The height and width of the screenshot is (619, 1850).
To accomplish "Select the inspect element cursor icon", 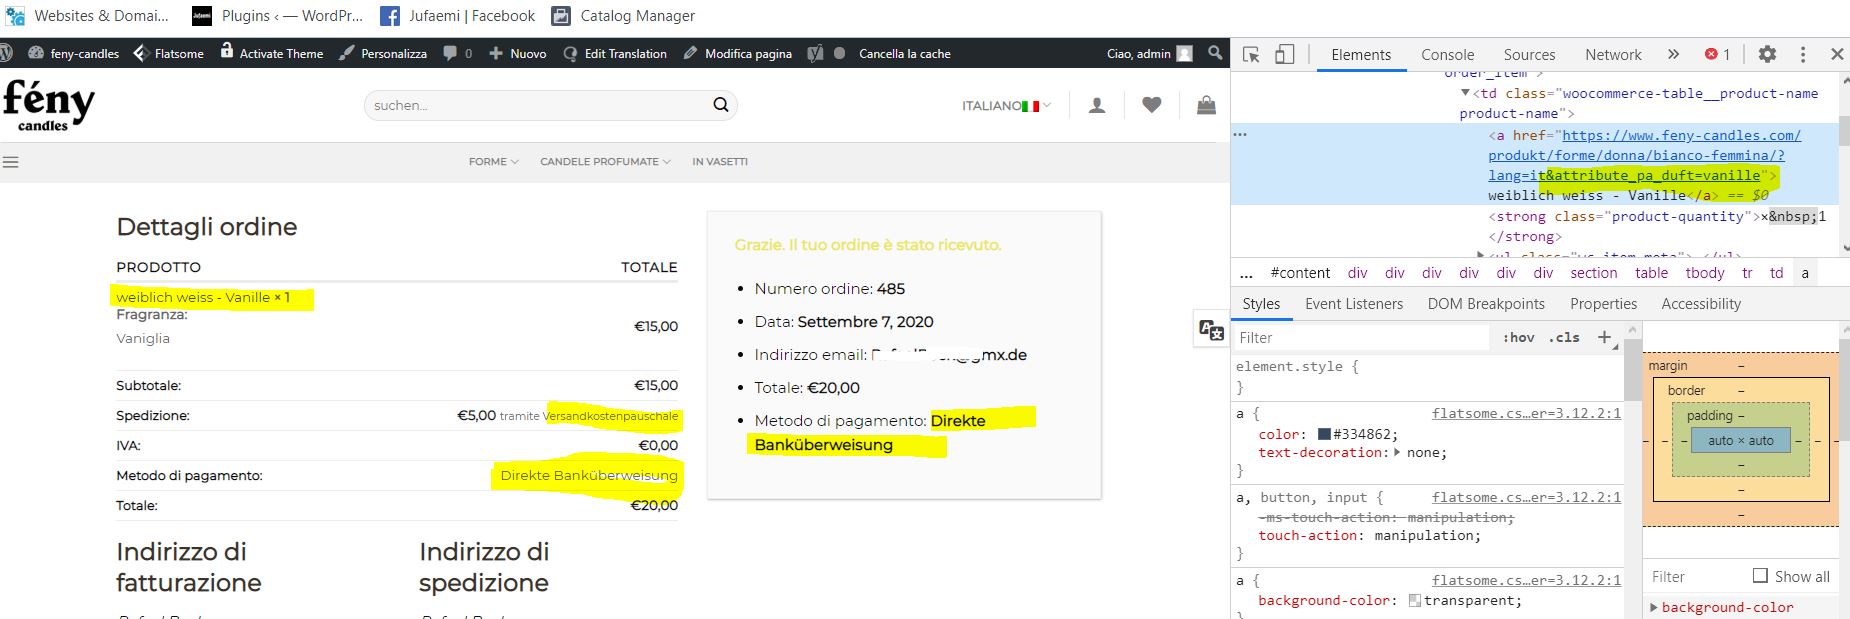I will [x=1251, y=55].
